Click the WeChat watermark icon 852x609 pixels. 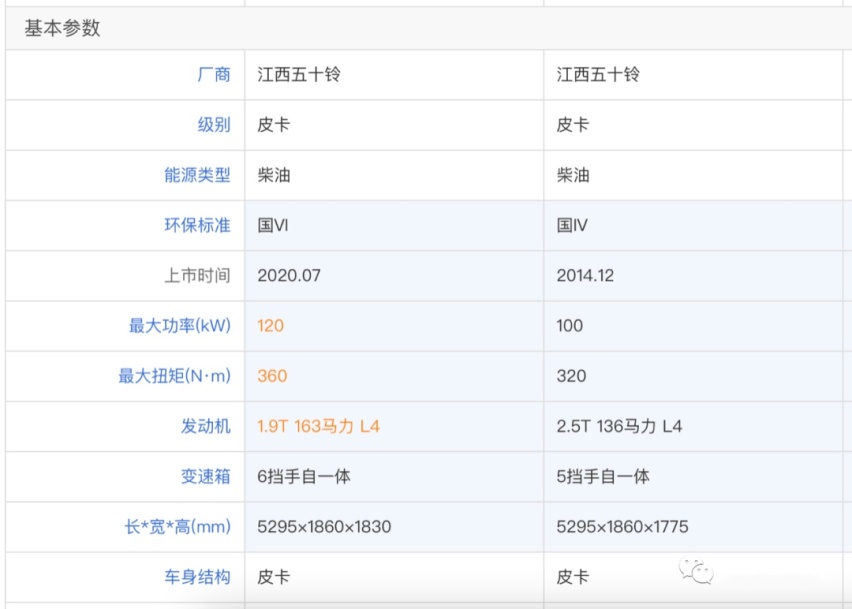click(x=696, y=572)
